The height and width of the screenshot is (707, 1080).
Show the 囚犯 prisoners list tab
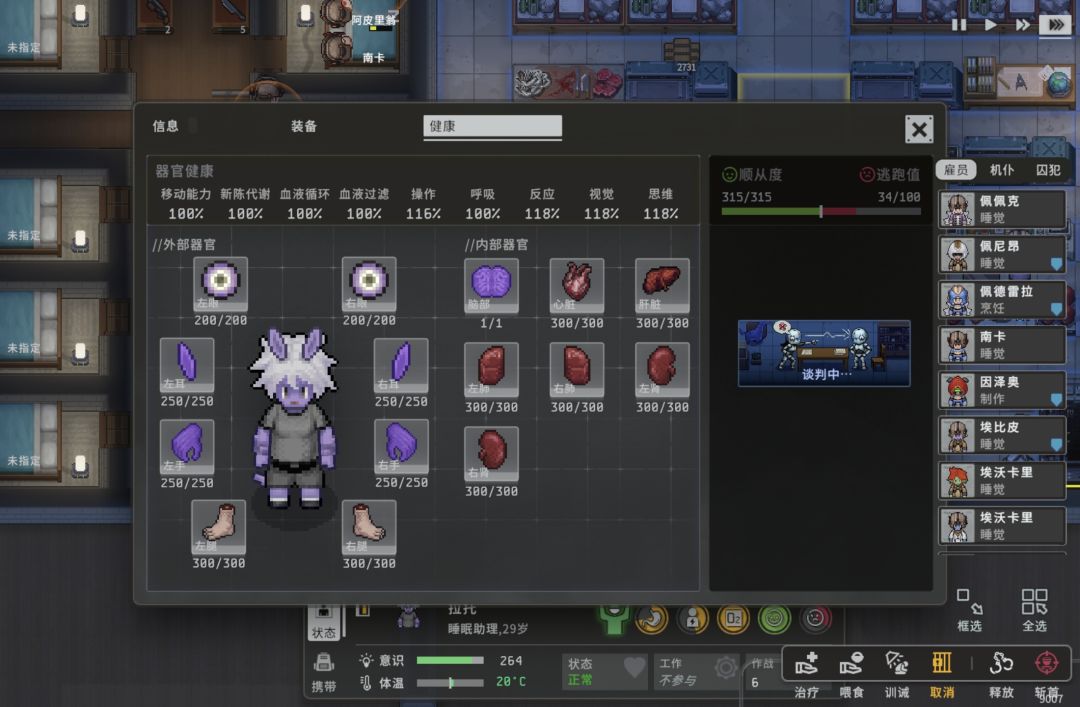(1048, 170)
